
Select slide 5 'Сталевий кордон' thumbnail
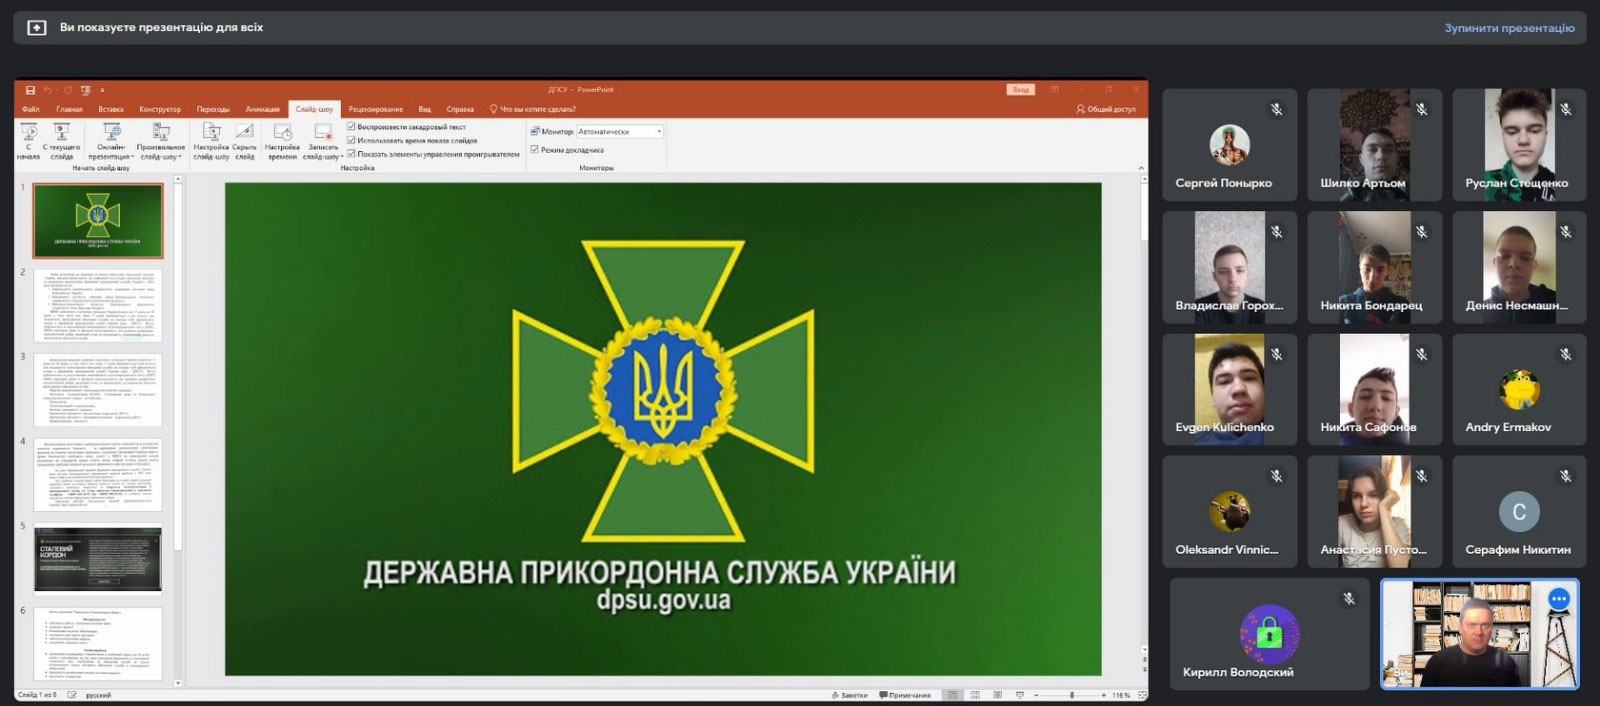tap(98, 558)
